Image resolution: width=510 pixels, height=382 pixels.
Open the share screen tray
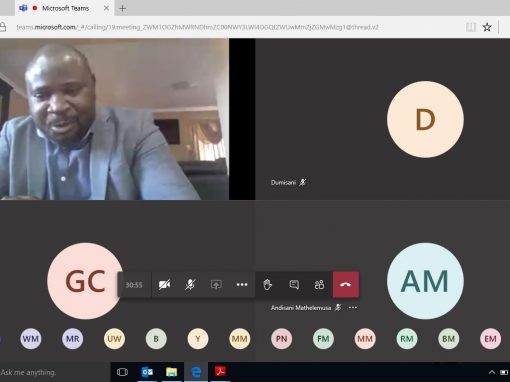click(x=216, y=285)
